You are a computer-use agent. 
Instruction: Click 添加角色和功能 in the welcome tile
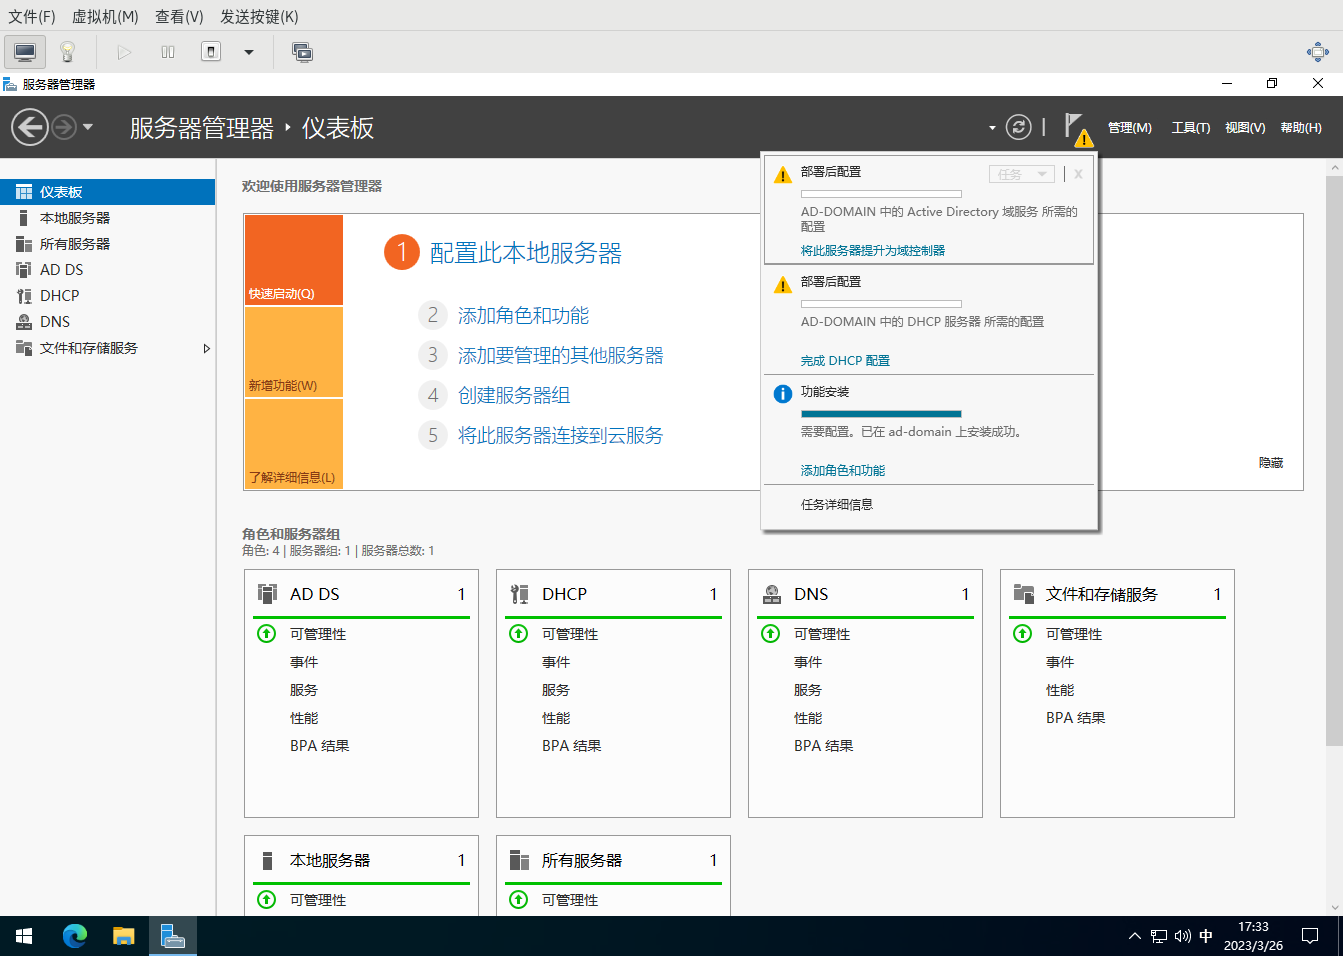[x=523, y=316]
